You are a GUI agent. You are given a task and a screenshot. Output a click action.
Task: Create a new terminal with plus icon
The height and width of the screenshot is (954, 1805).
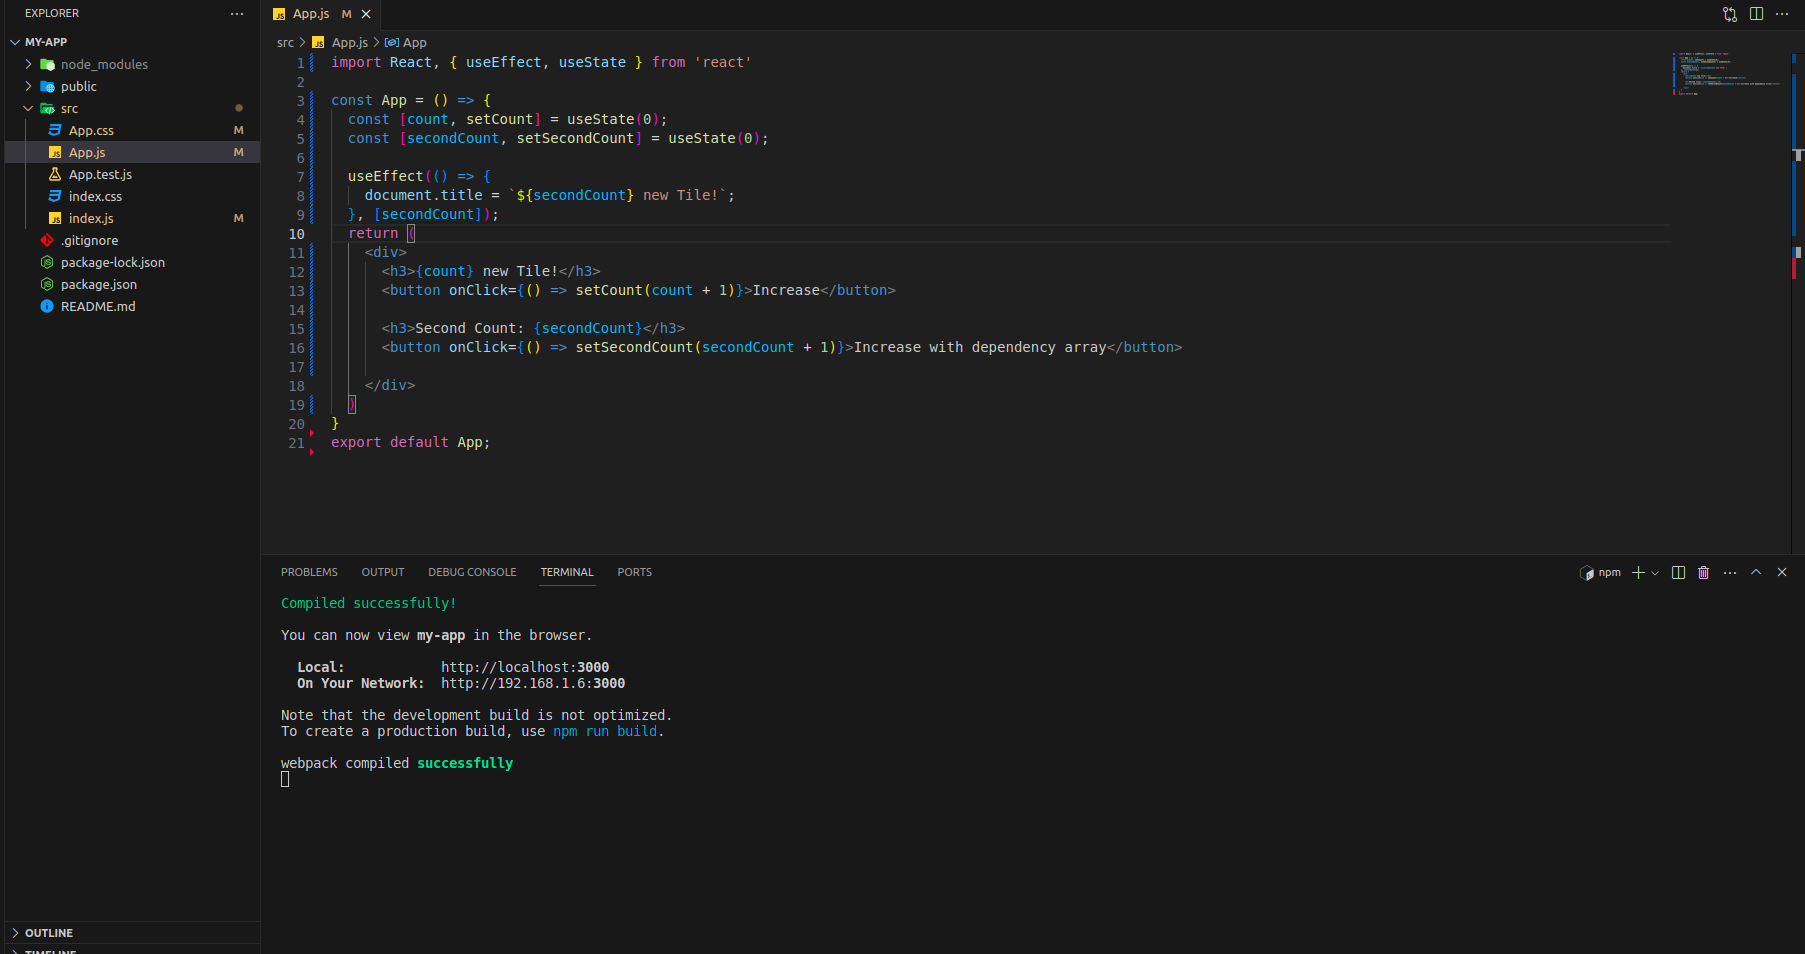[1638, 573]
